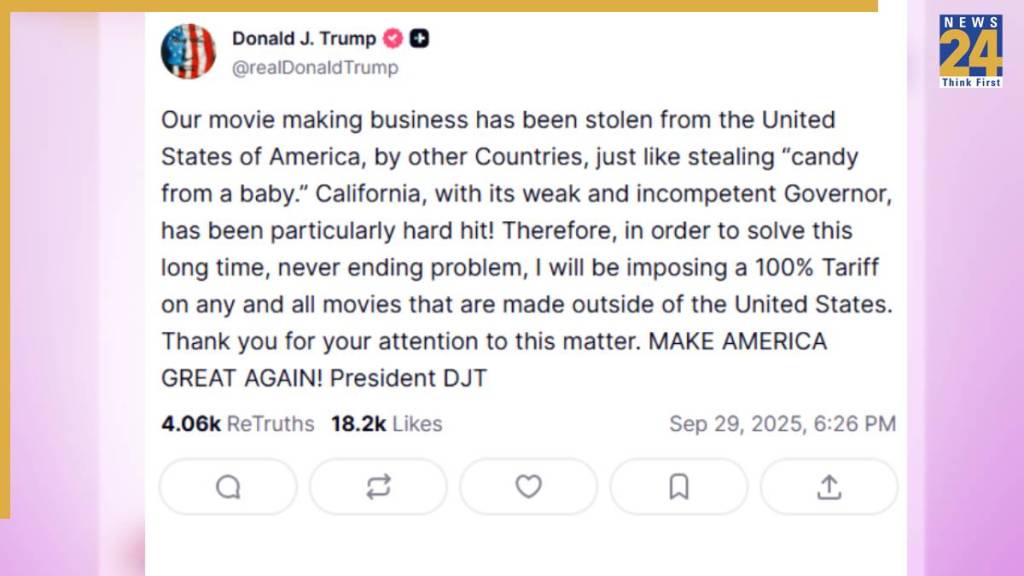1024x576 pixels.
Task: ReTruth the post using the repost icon
Action: pos(378,487)
